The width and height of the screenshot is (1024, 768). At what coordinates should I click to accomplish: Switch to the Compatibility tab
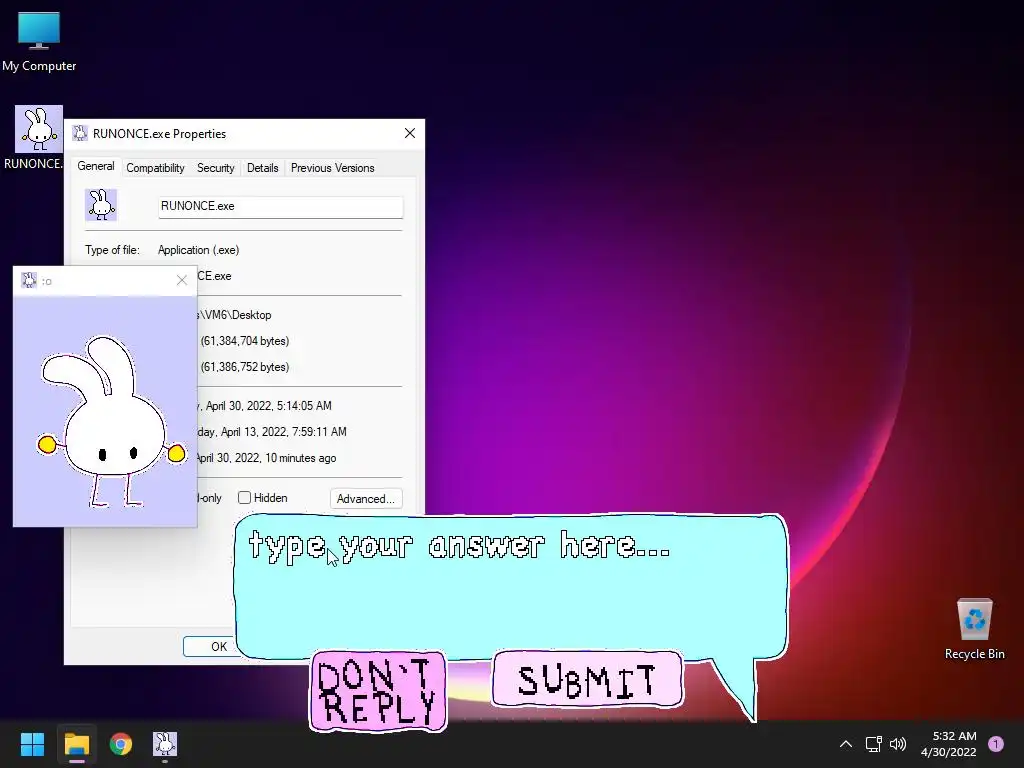pos(155,168)
